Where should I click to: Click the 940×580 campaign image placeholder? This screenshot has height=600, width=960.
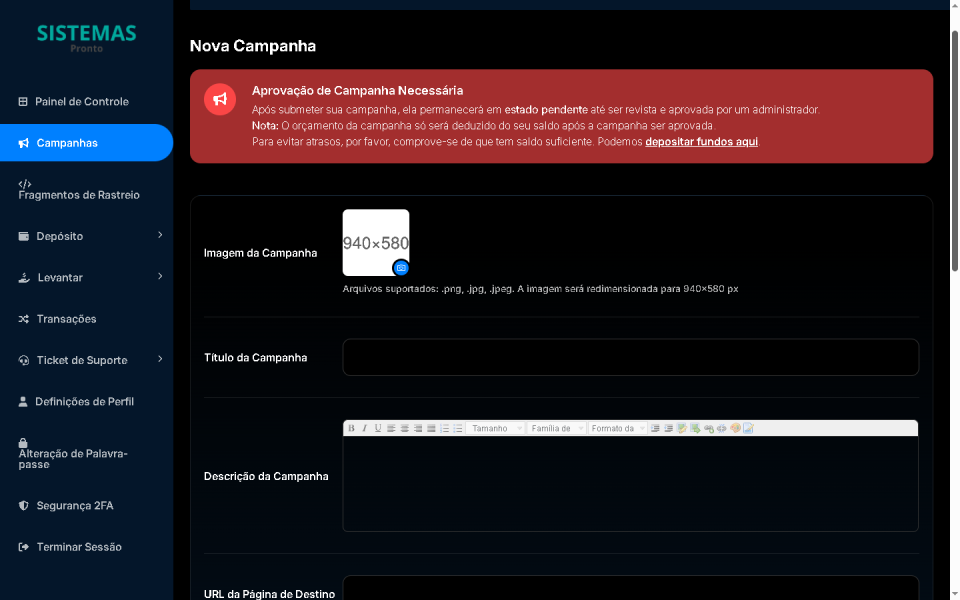(x=375, y=241)
